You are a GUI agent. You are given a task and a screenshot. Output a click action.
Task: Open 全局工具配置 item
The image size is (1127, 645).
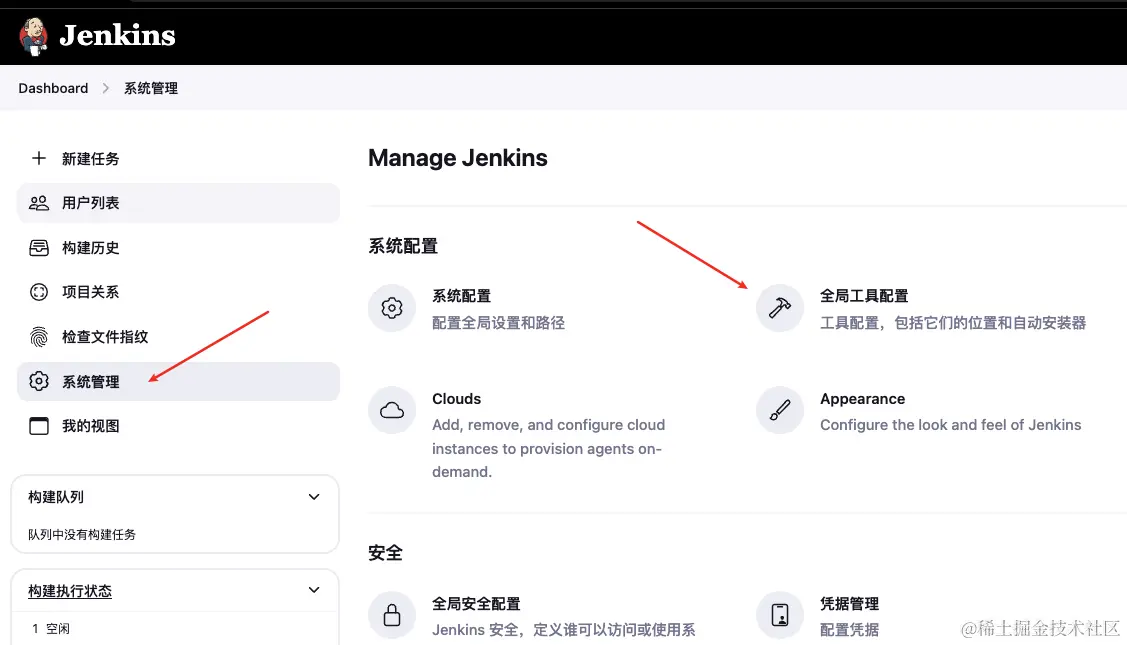click(864, 296)
